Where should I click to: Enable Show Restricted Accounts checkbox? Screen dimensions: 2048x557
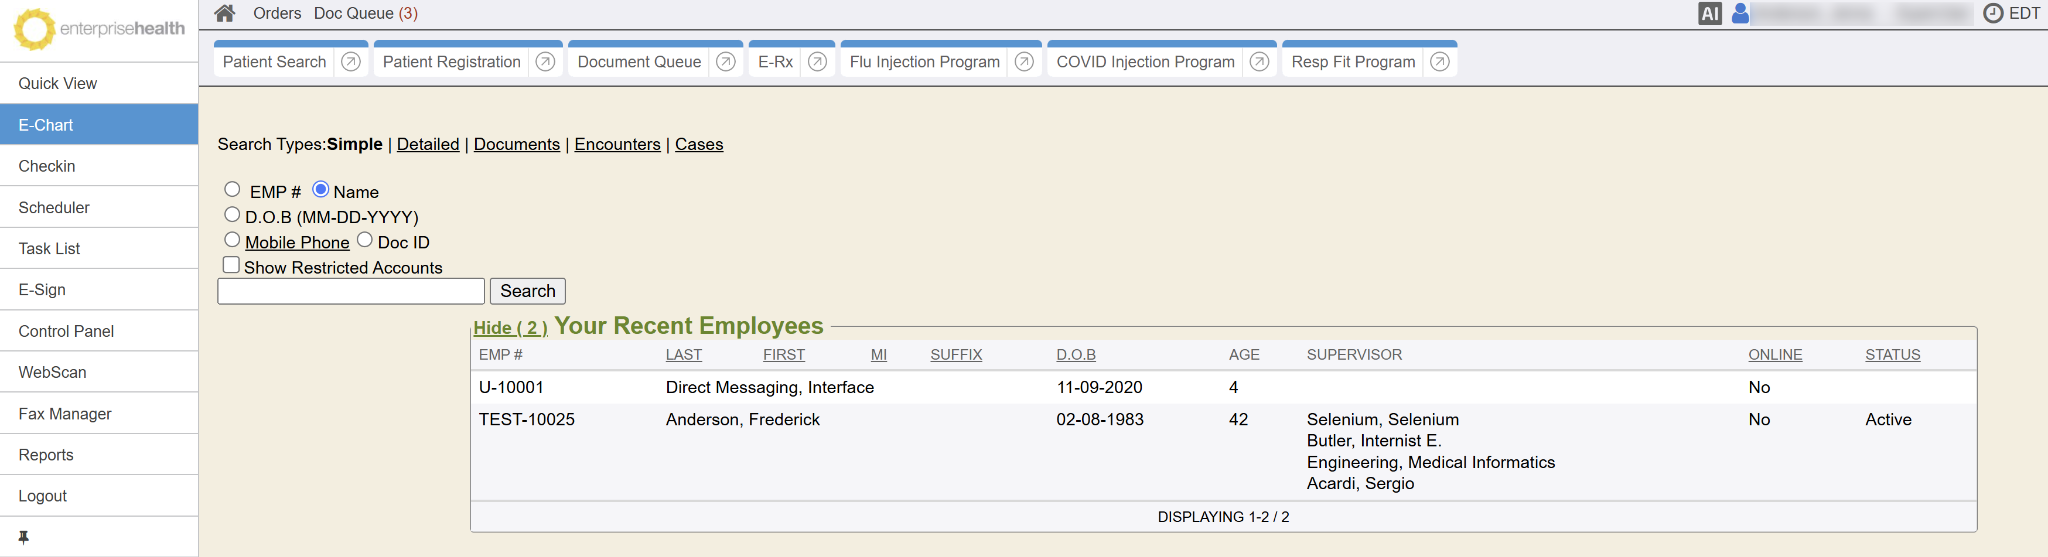231,265
